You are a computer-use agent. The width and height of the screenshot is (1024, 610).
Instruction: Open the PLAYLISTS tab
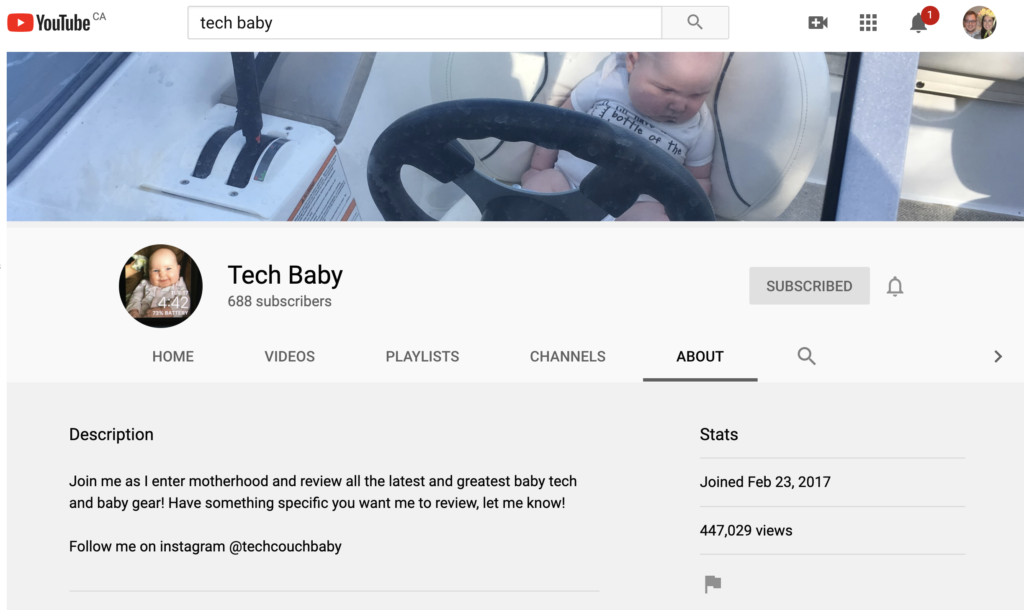[422, 356]
